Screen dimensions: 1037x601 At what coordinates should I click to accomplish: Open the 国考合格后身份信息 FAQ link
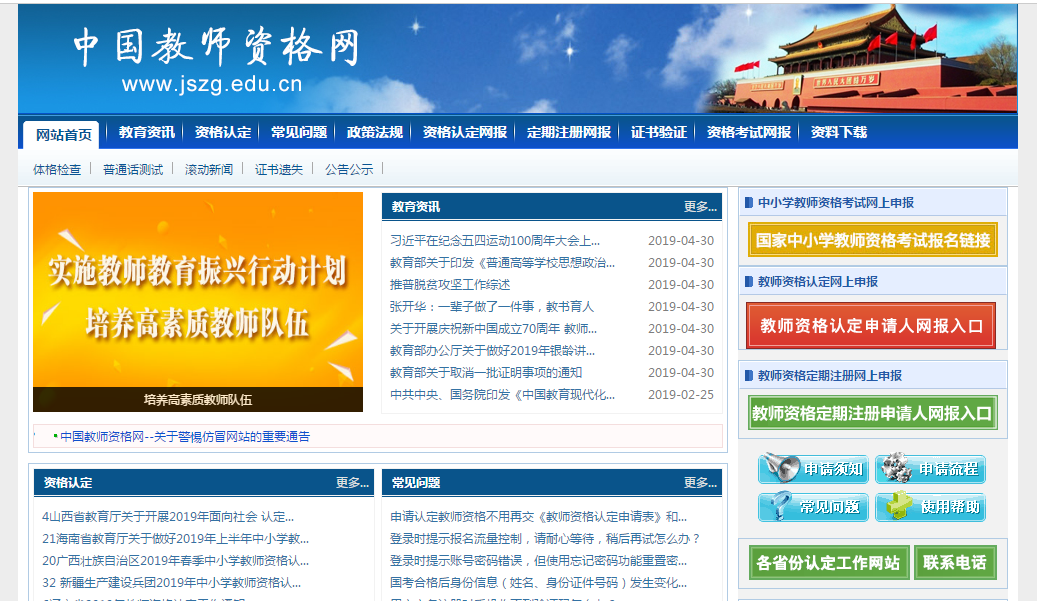pos(538,582)
